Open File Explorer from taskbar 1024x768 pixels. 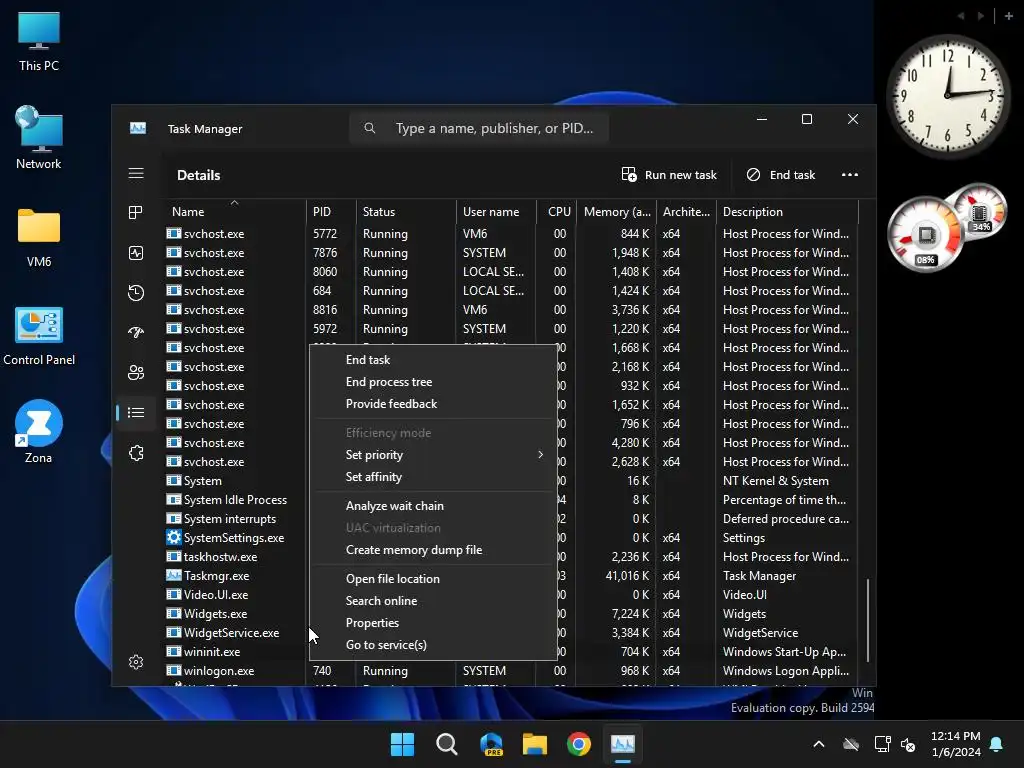(x=535, y=744)
